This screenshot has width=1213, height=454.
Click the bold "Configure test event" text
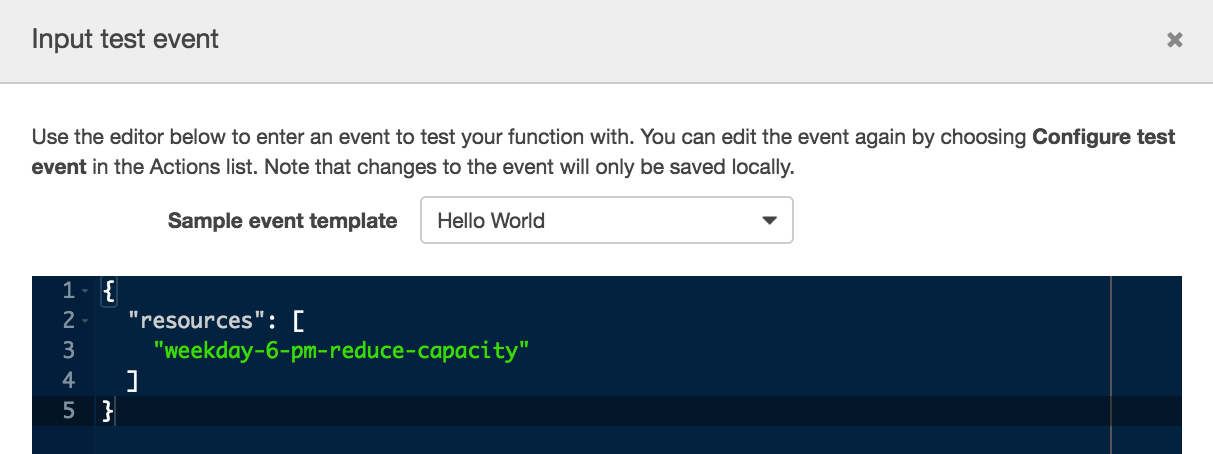pyautogui.click(x=1103, y=137)
